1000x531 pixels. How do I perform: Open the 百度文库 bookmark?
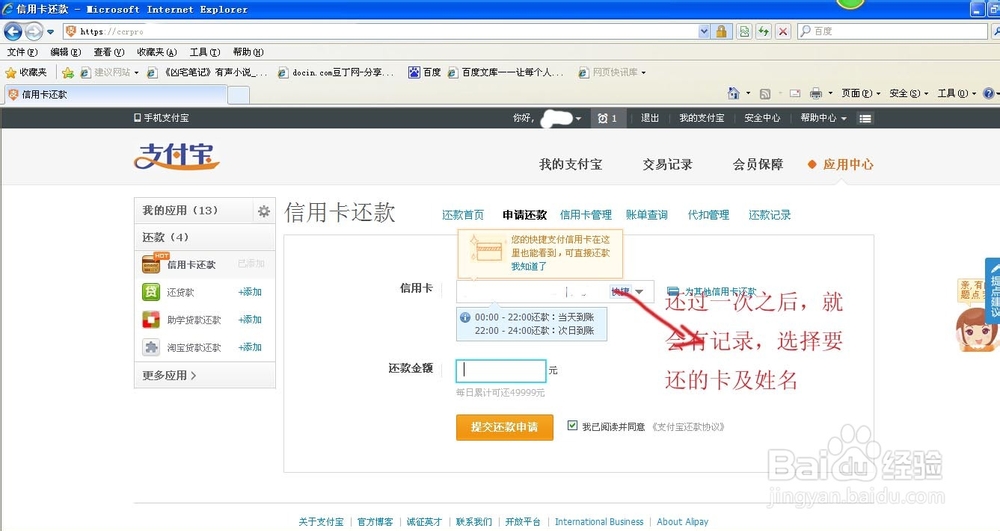505,73
